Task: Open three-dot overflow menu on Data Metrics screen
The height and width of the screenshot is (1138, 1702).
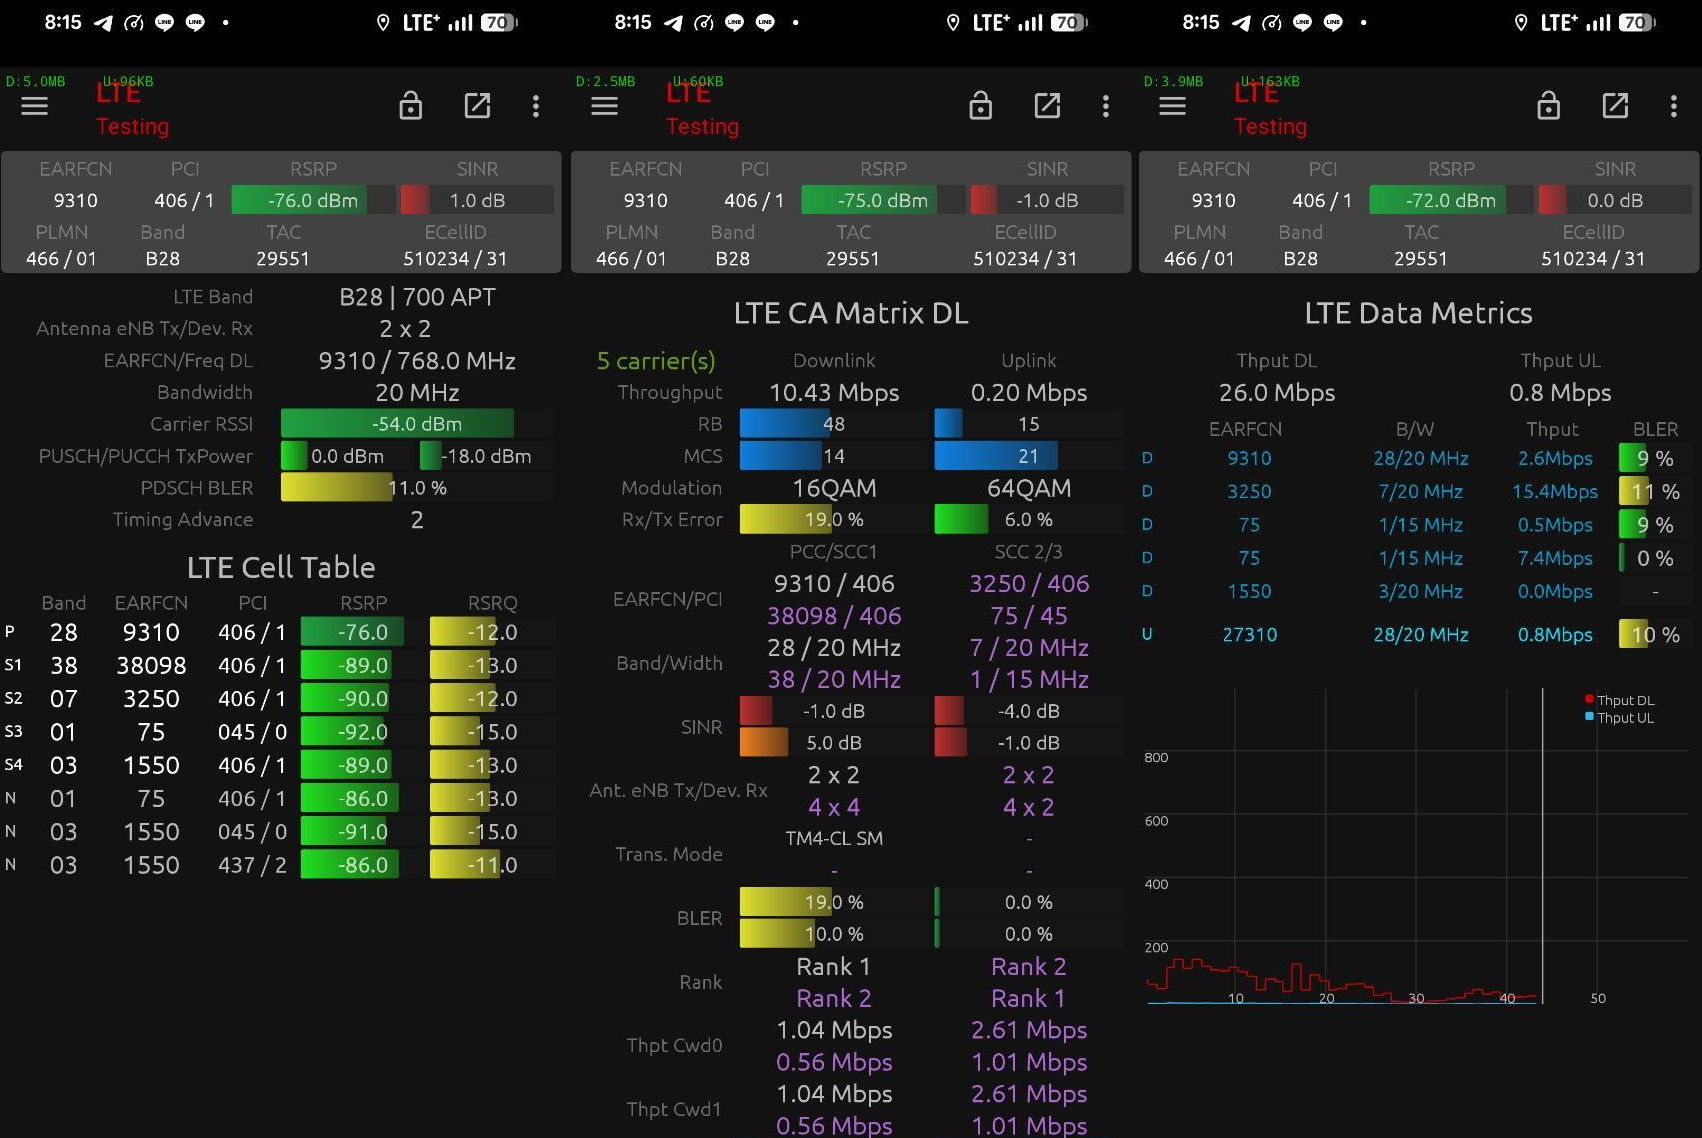Action: pos(1673,106)
